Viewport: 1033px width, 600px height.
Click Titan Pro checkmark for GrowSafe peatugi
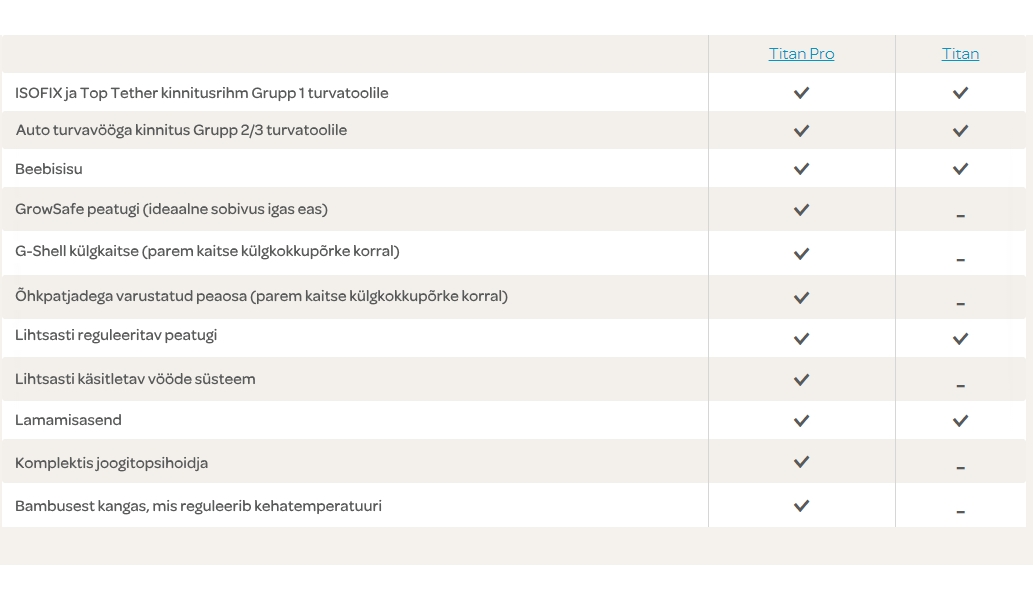(x=801, y=210)
